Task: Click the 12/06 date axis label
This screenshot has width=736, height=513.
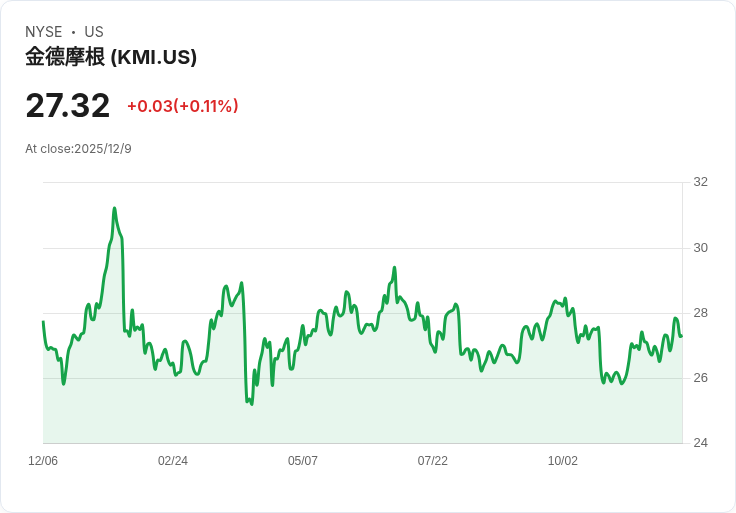Action: tap(43, 461)
